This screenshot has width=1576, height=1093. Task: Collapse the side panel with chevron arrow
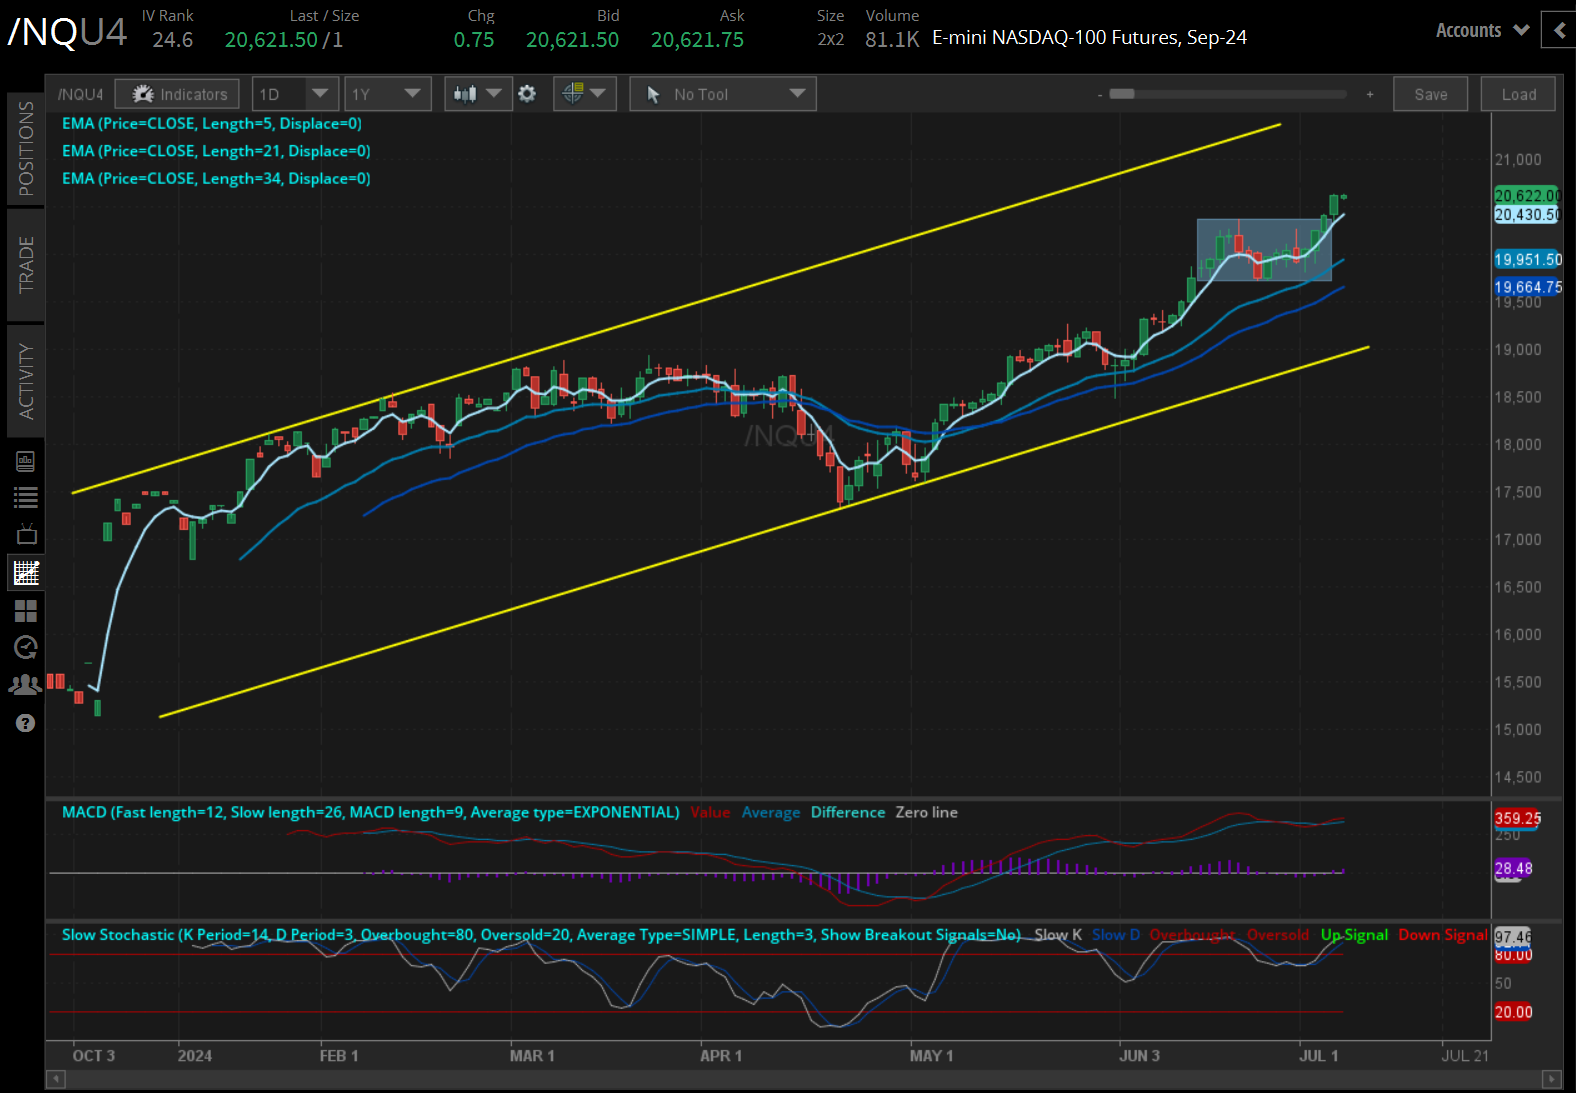click(1559, 30)
